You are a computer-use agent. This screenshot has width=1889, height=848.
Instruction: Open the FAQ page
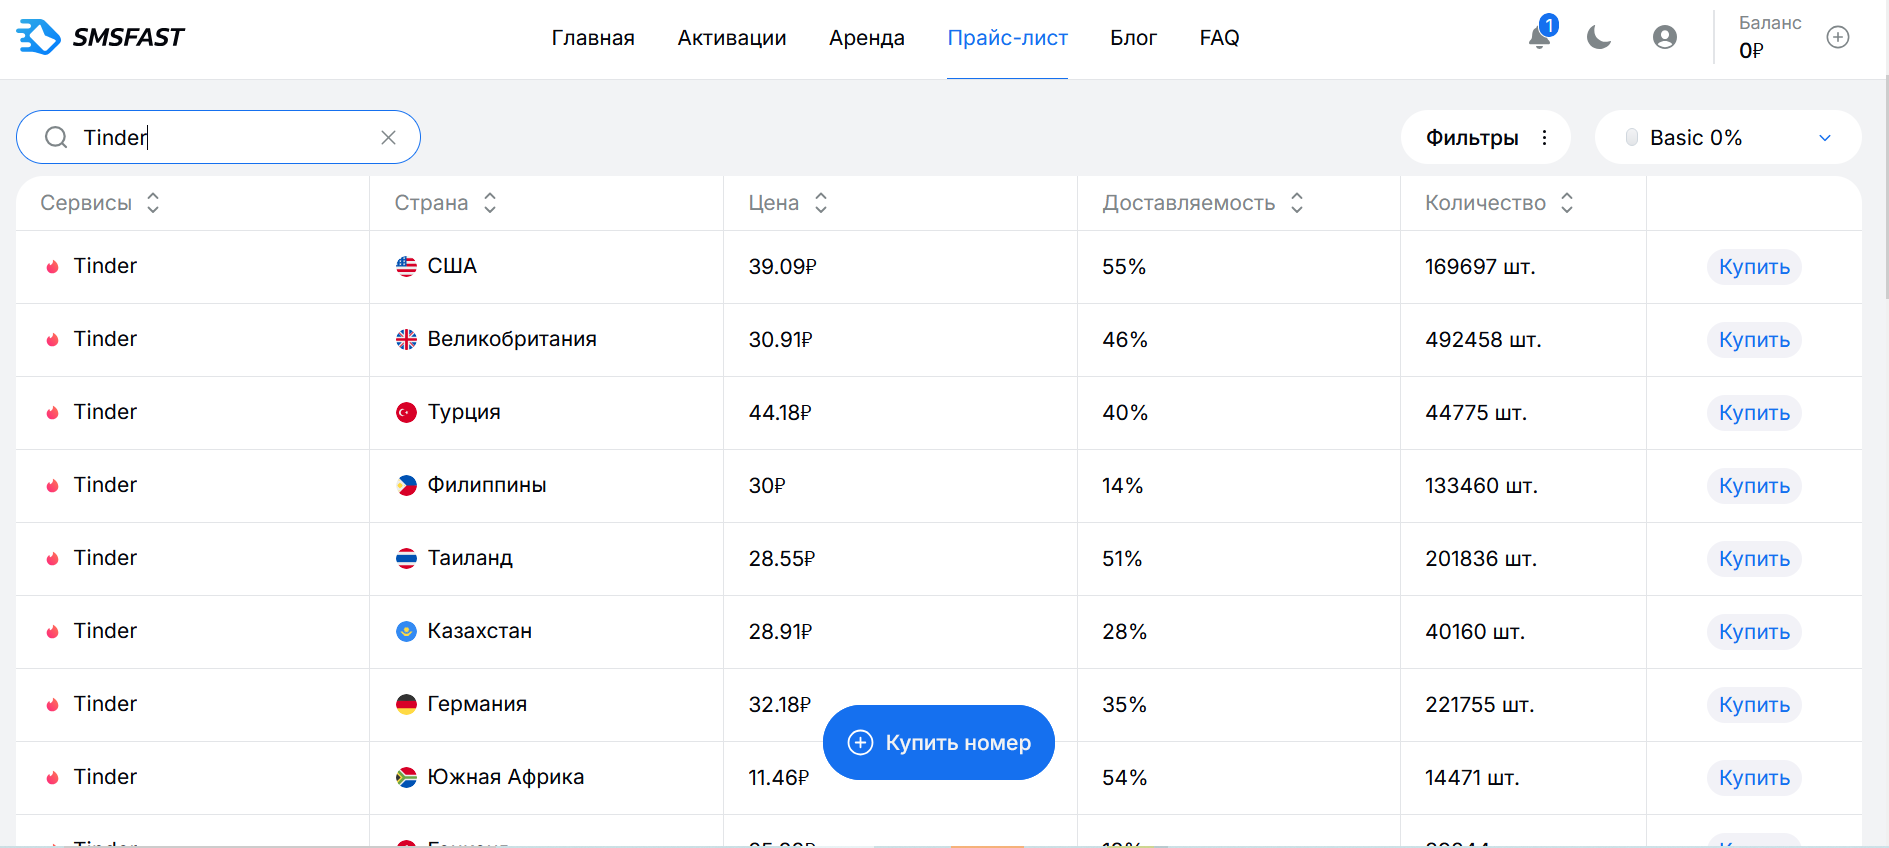point(1220,38)
